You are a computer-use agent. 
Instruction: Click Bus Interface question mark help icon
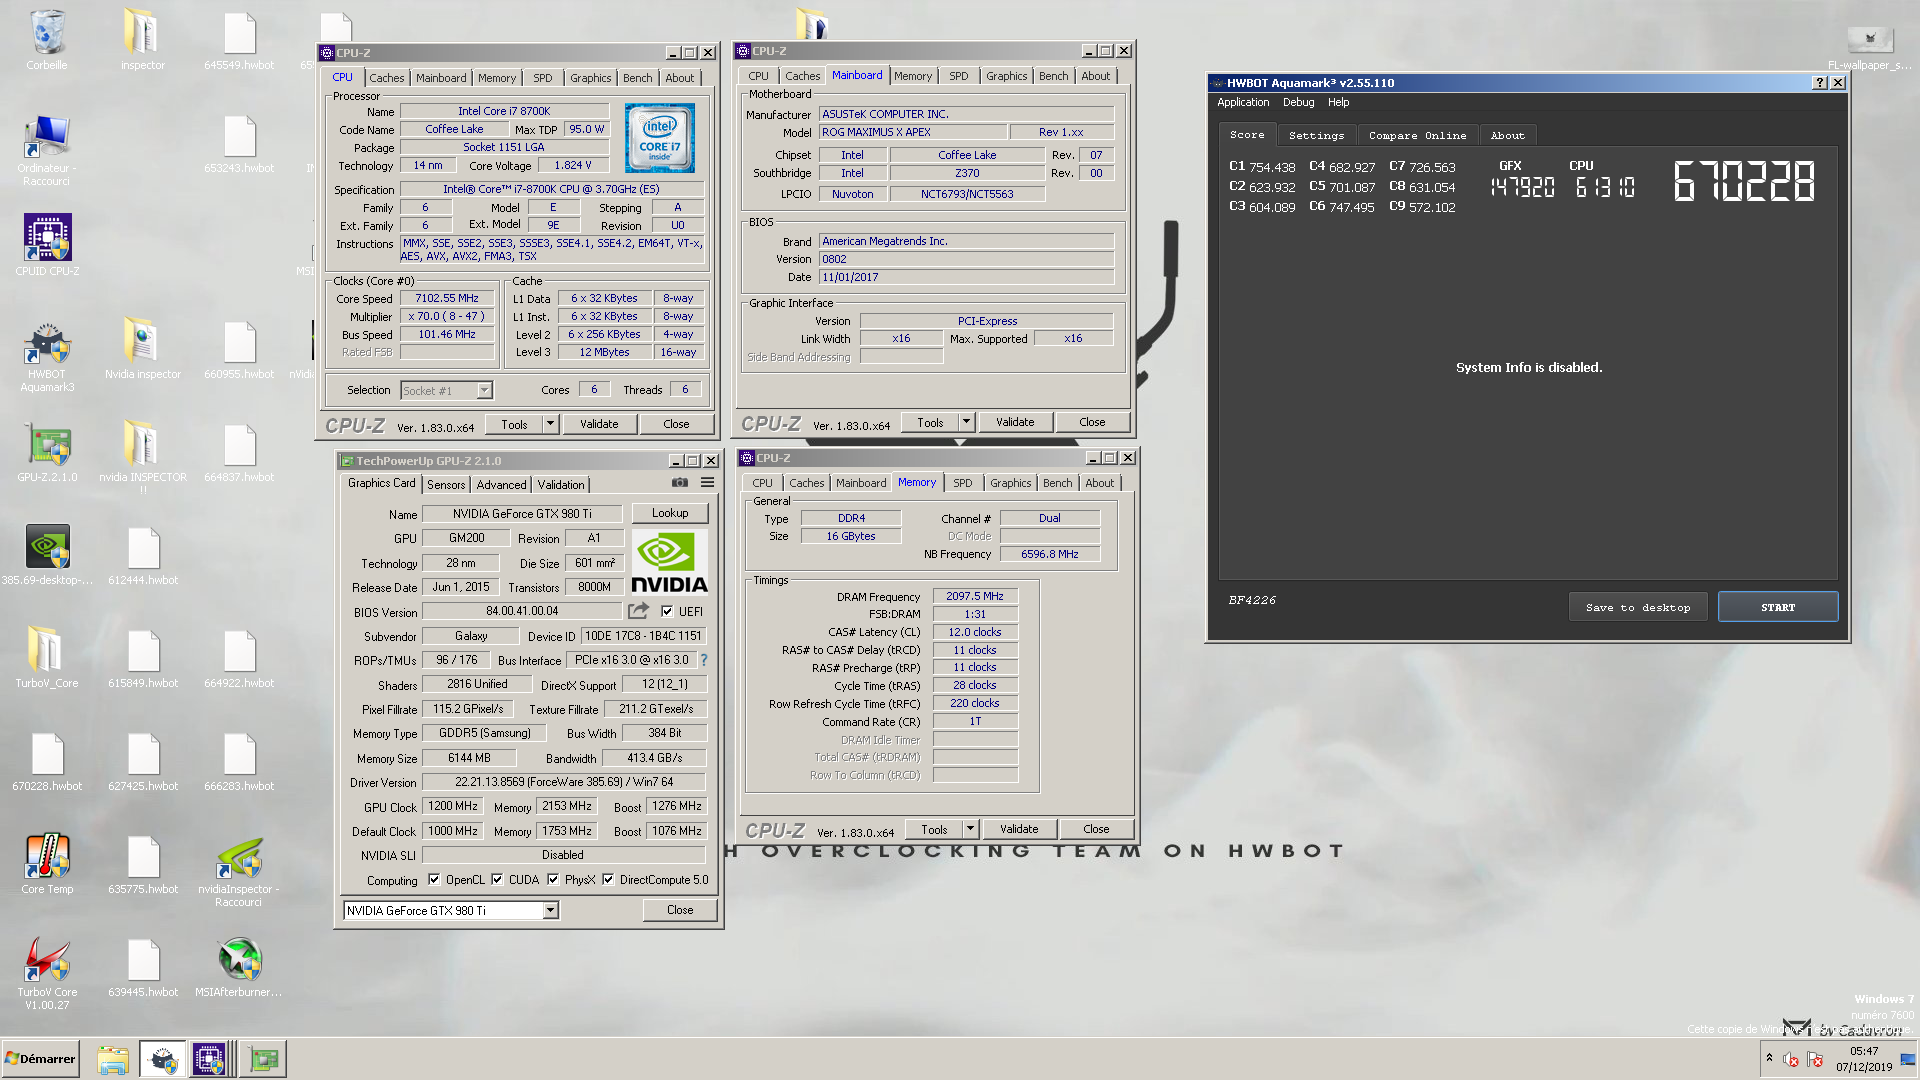point(704,660)
